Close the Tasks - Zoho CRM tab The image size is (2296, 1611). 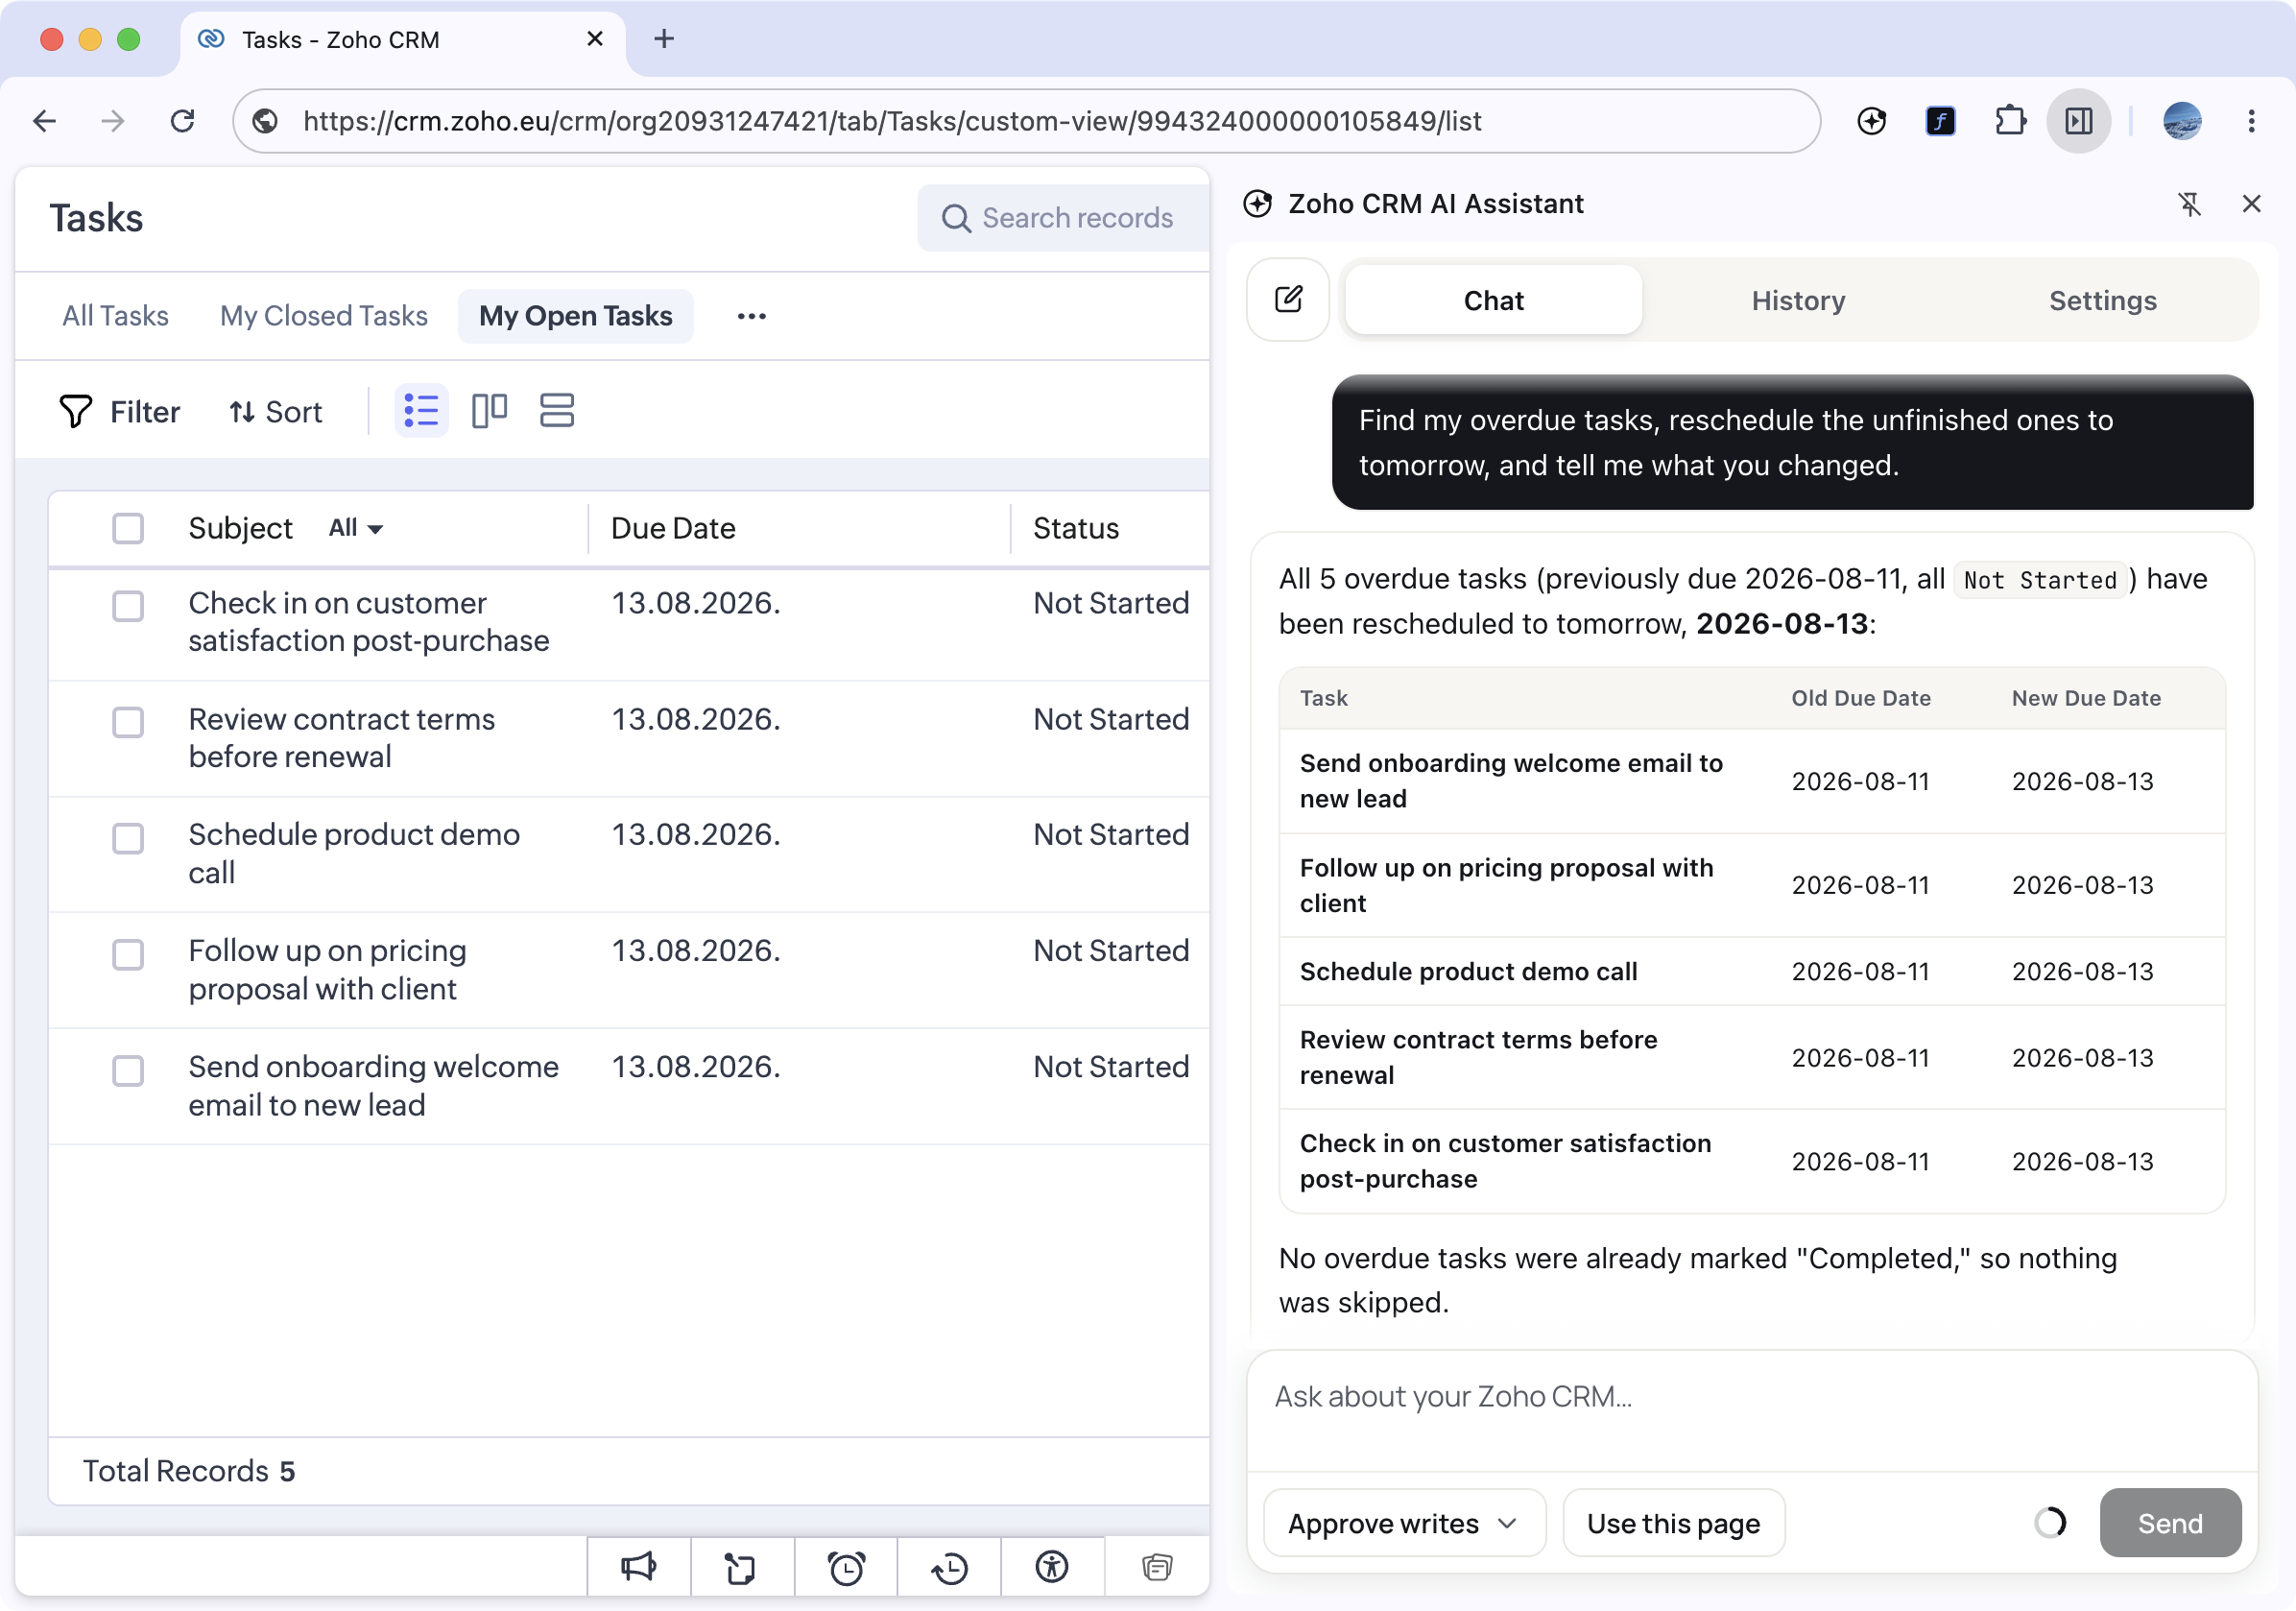tap(595, 39)
